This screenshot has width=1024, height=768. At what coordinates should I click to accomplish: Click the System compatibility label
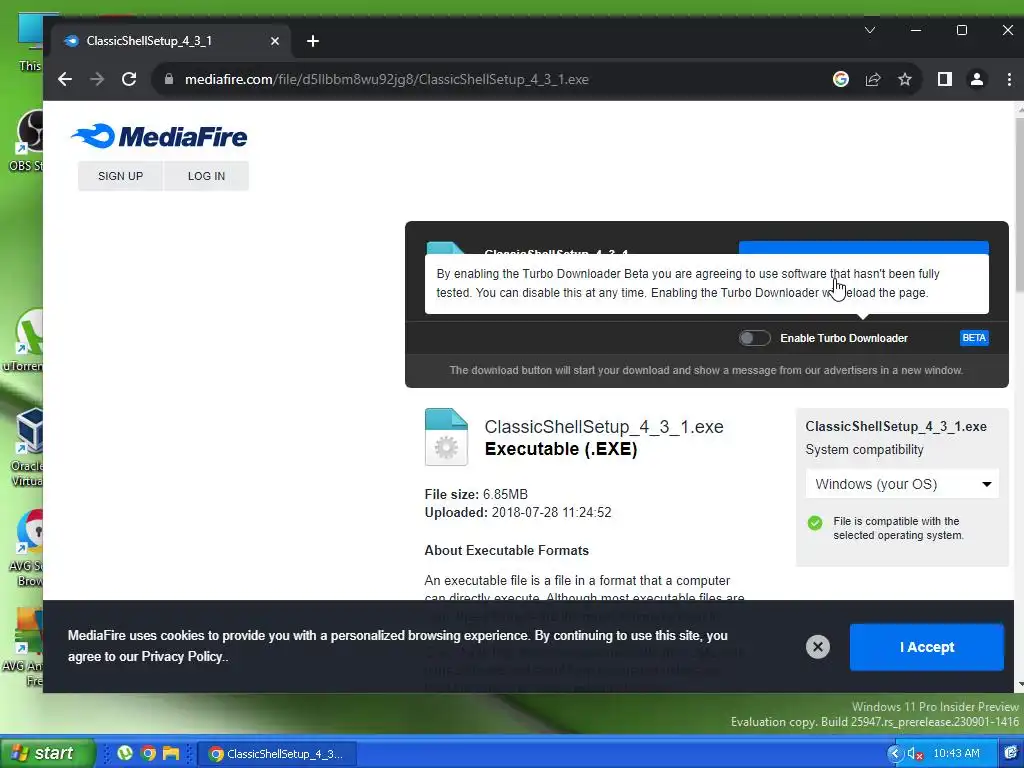[x=864, y=450]
